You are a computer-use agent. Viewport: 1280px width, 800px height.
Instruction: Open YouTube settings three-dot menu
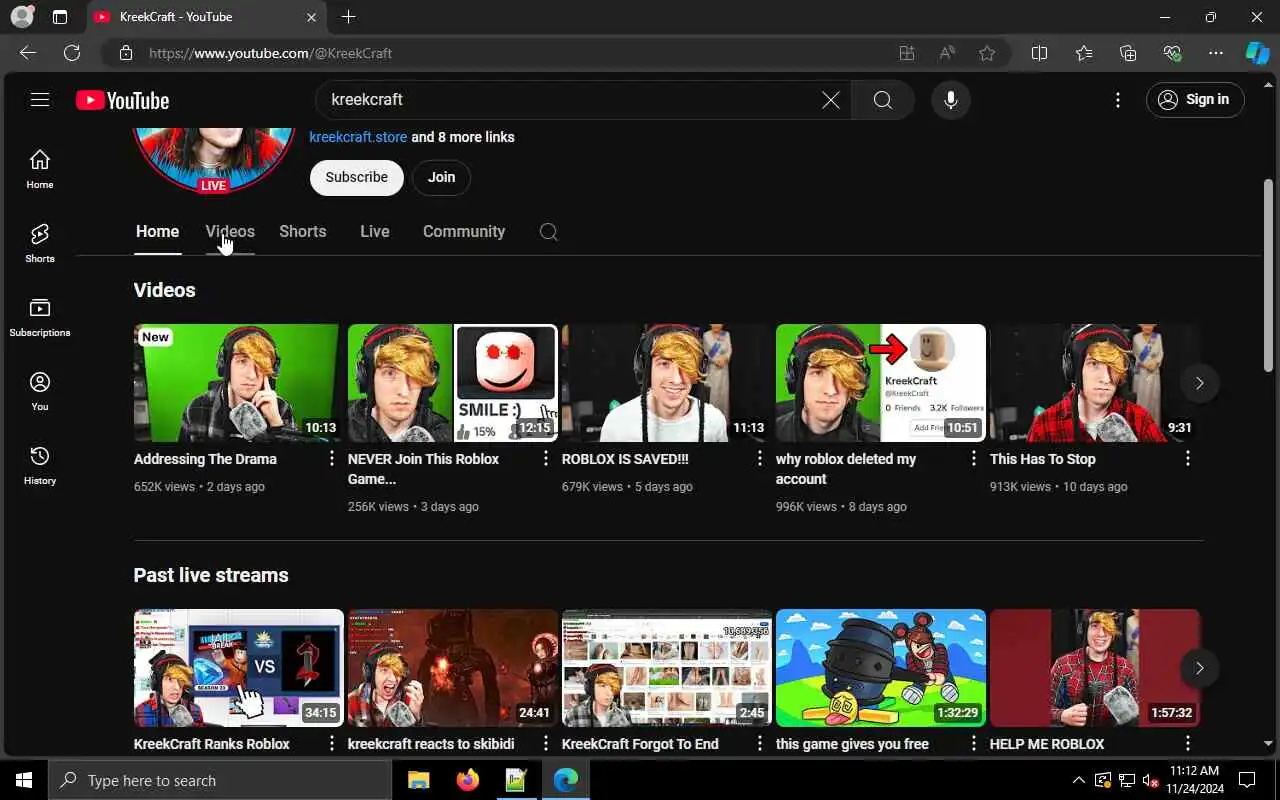point(1118,100)
